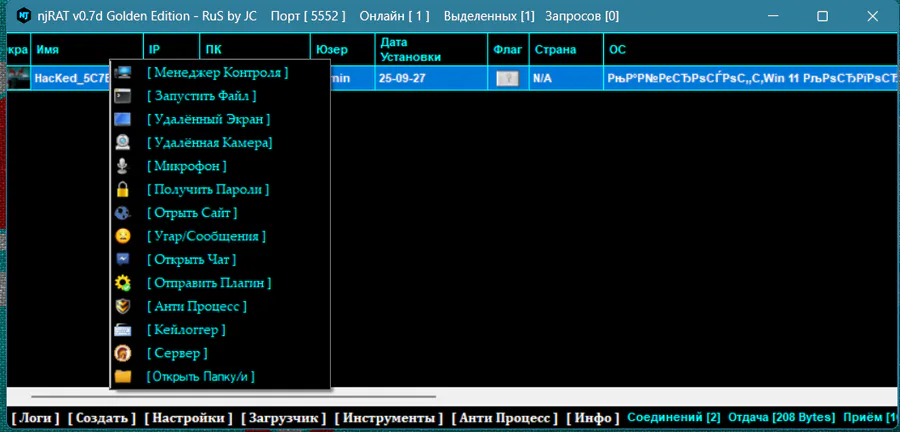Open Настройки from bottom bar
The image size is (900, 432).
coord(188,418)
